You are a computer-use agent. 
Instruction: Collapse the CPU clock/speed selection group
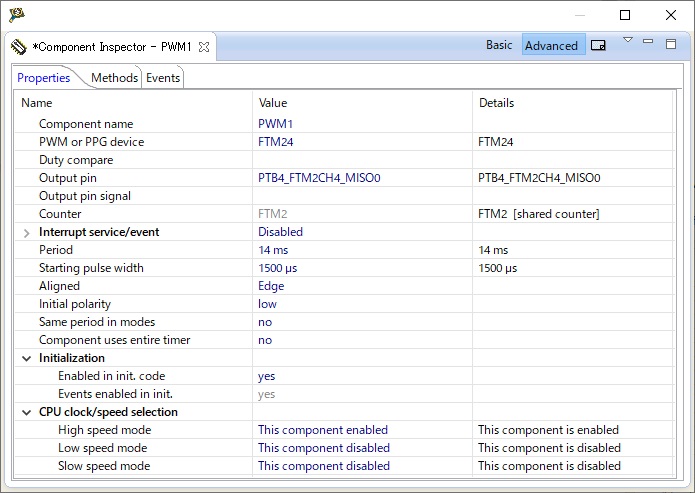click(x=27, y=412)
